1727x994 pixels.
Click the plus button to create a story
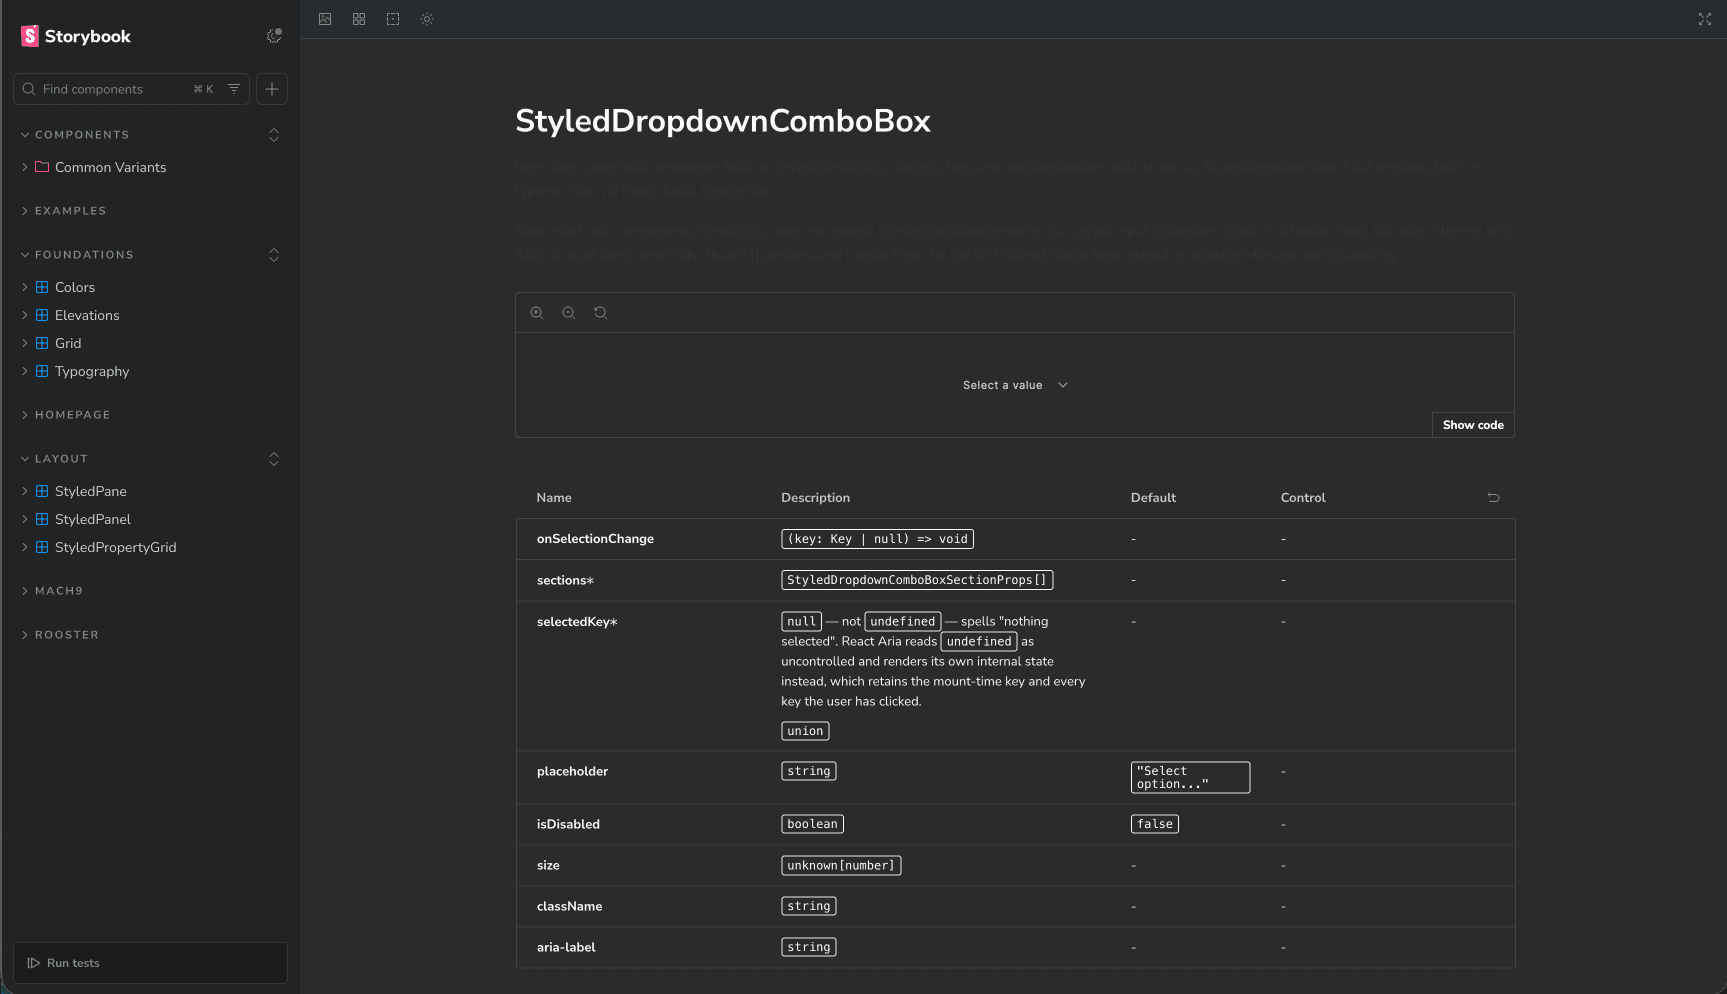tap(272, 89)
